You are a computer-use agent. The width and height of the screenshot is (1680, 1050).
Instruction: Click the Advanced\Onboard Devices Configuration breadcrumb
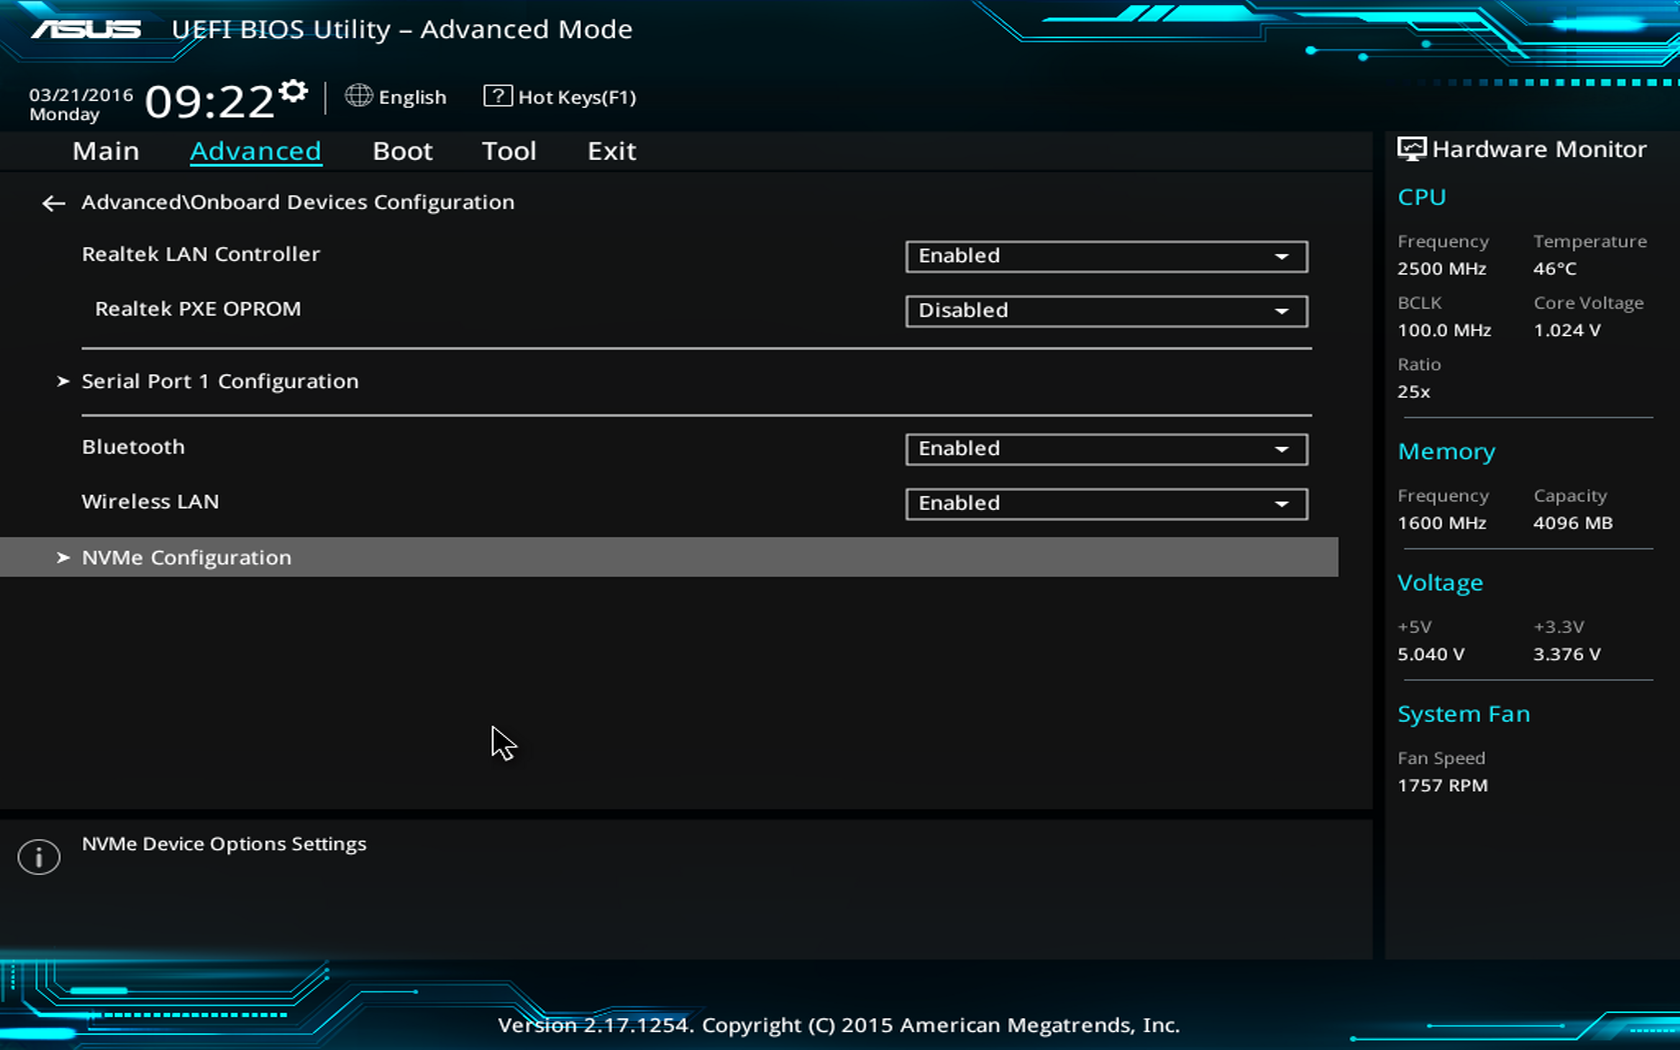(298, 202)
